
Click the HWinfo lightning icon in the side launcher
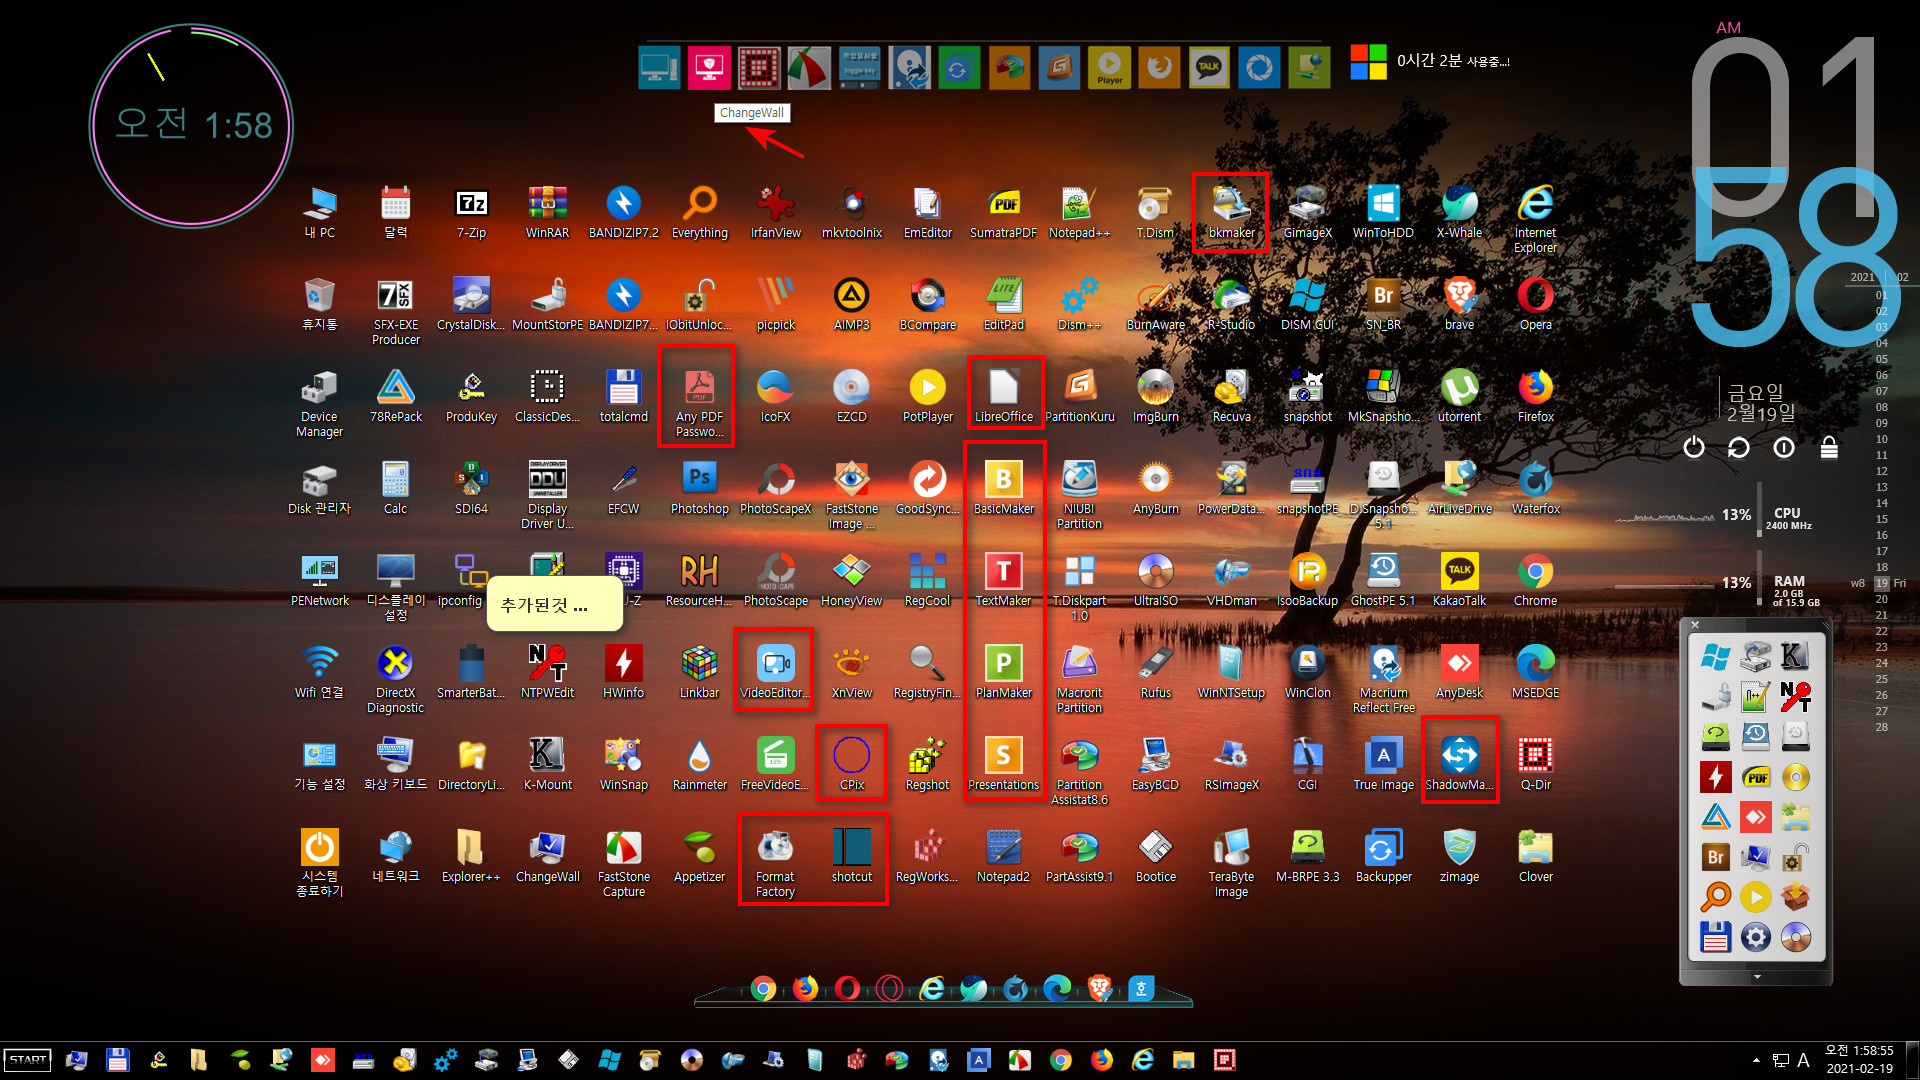1715,777
